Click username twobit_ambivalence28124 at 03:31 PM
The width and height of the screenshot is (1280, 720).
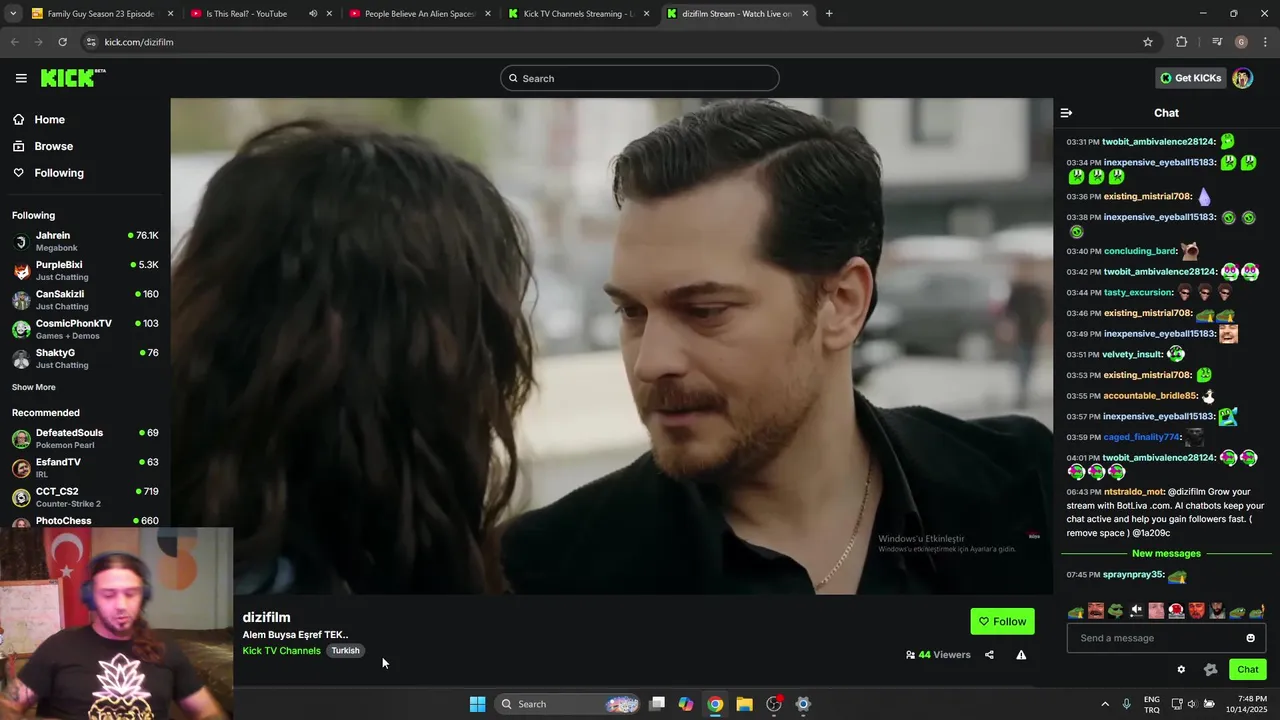(1158, 142)
